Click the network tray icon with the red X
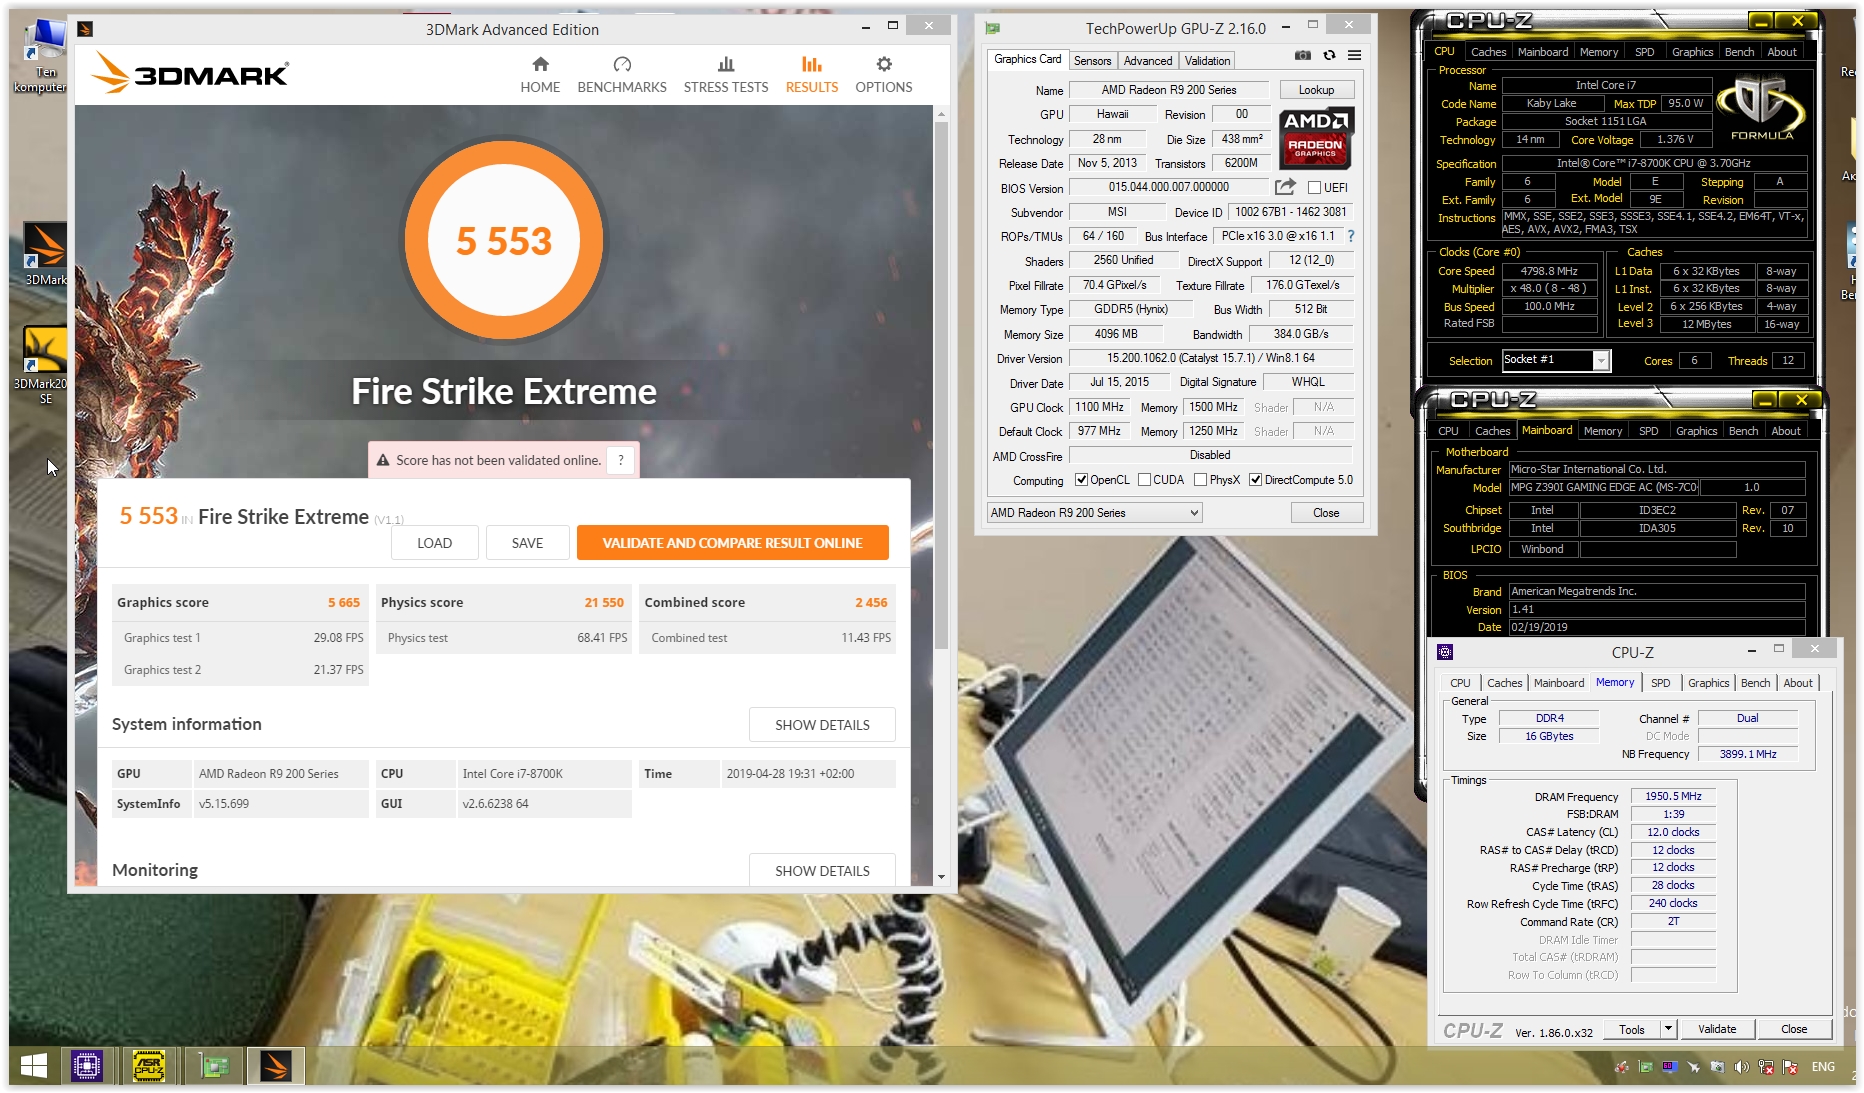Screen dimensions: 1864x1093 coord(1766,1067)
